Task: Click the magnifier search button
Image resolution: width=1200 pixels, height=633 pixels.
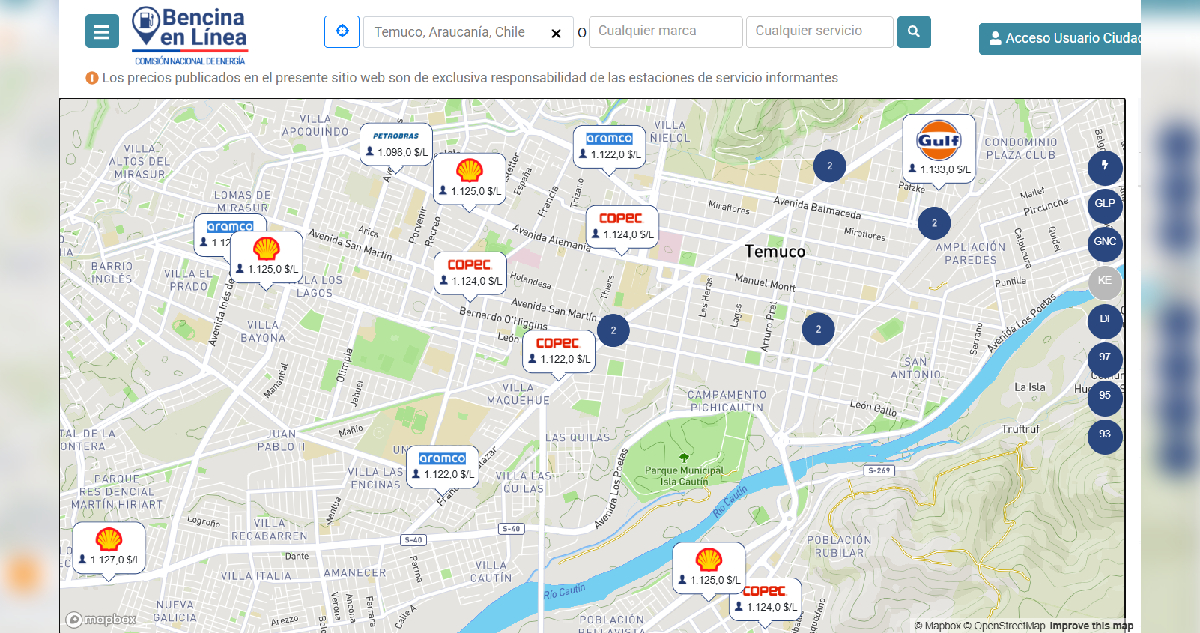Action: (x=913, y=32)
